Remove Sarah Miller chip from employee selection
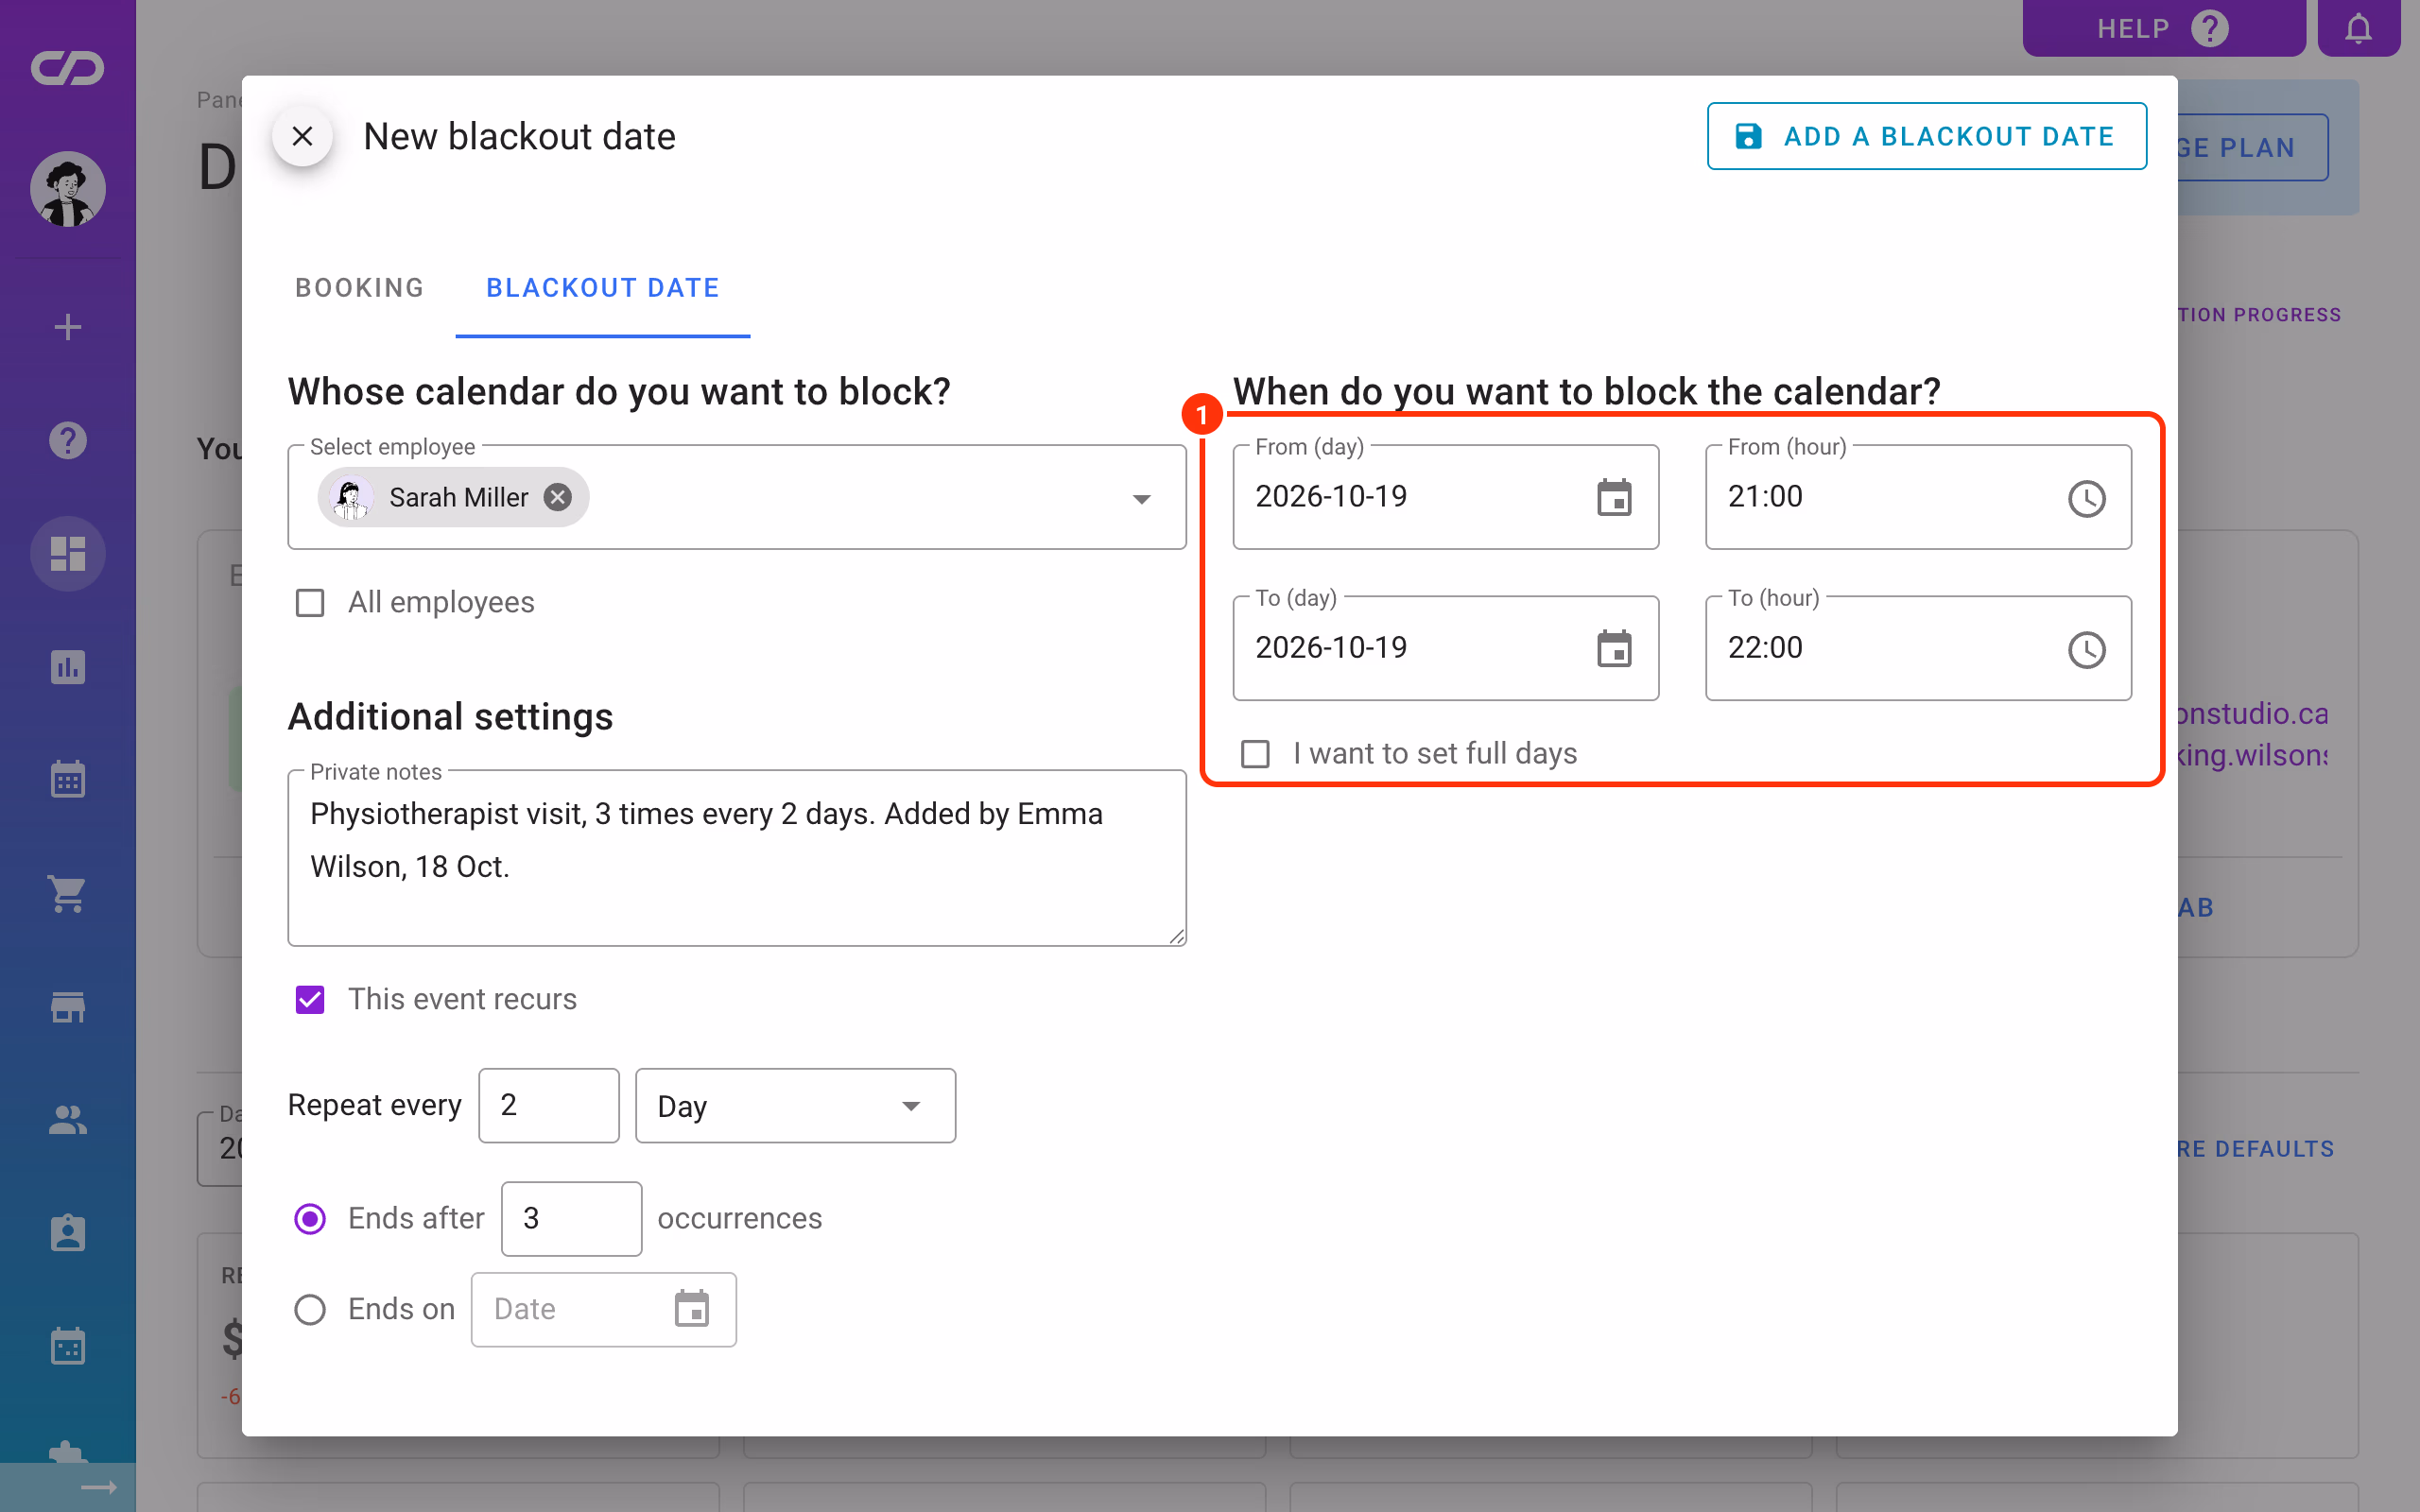The image size is (2420, 1512). pos(558,497)
